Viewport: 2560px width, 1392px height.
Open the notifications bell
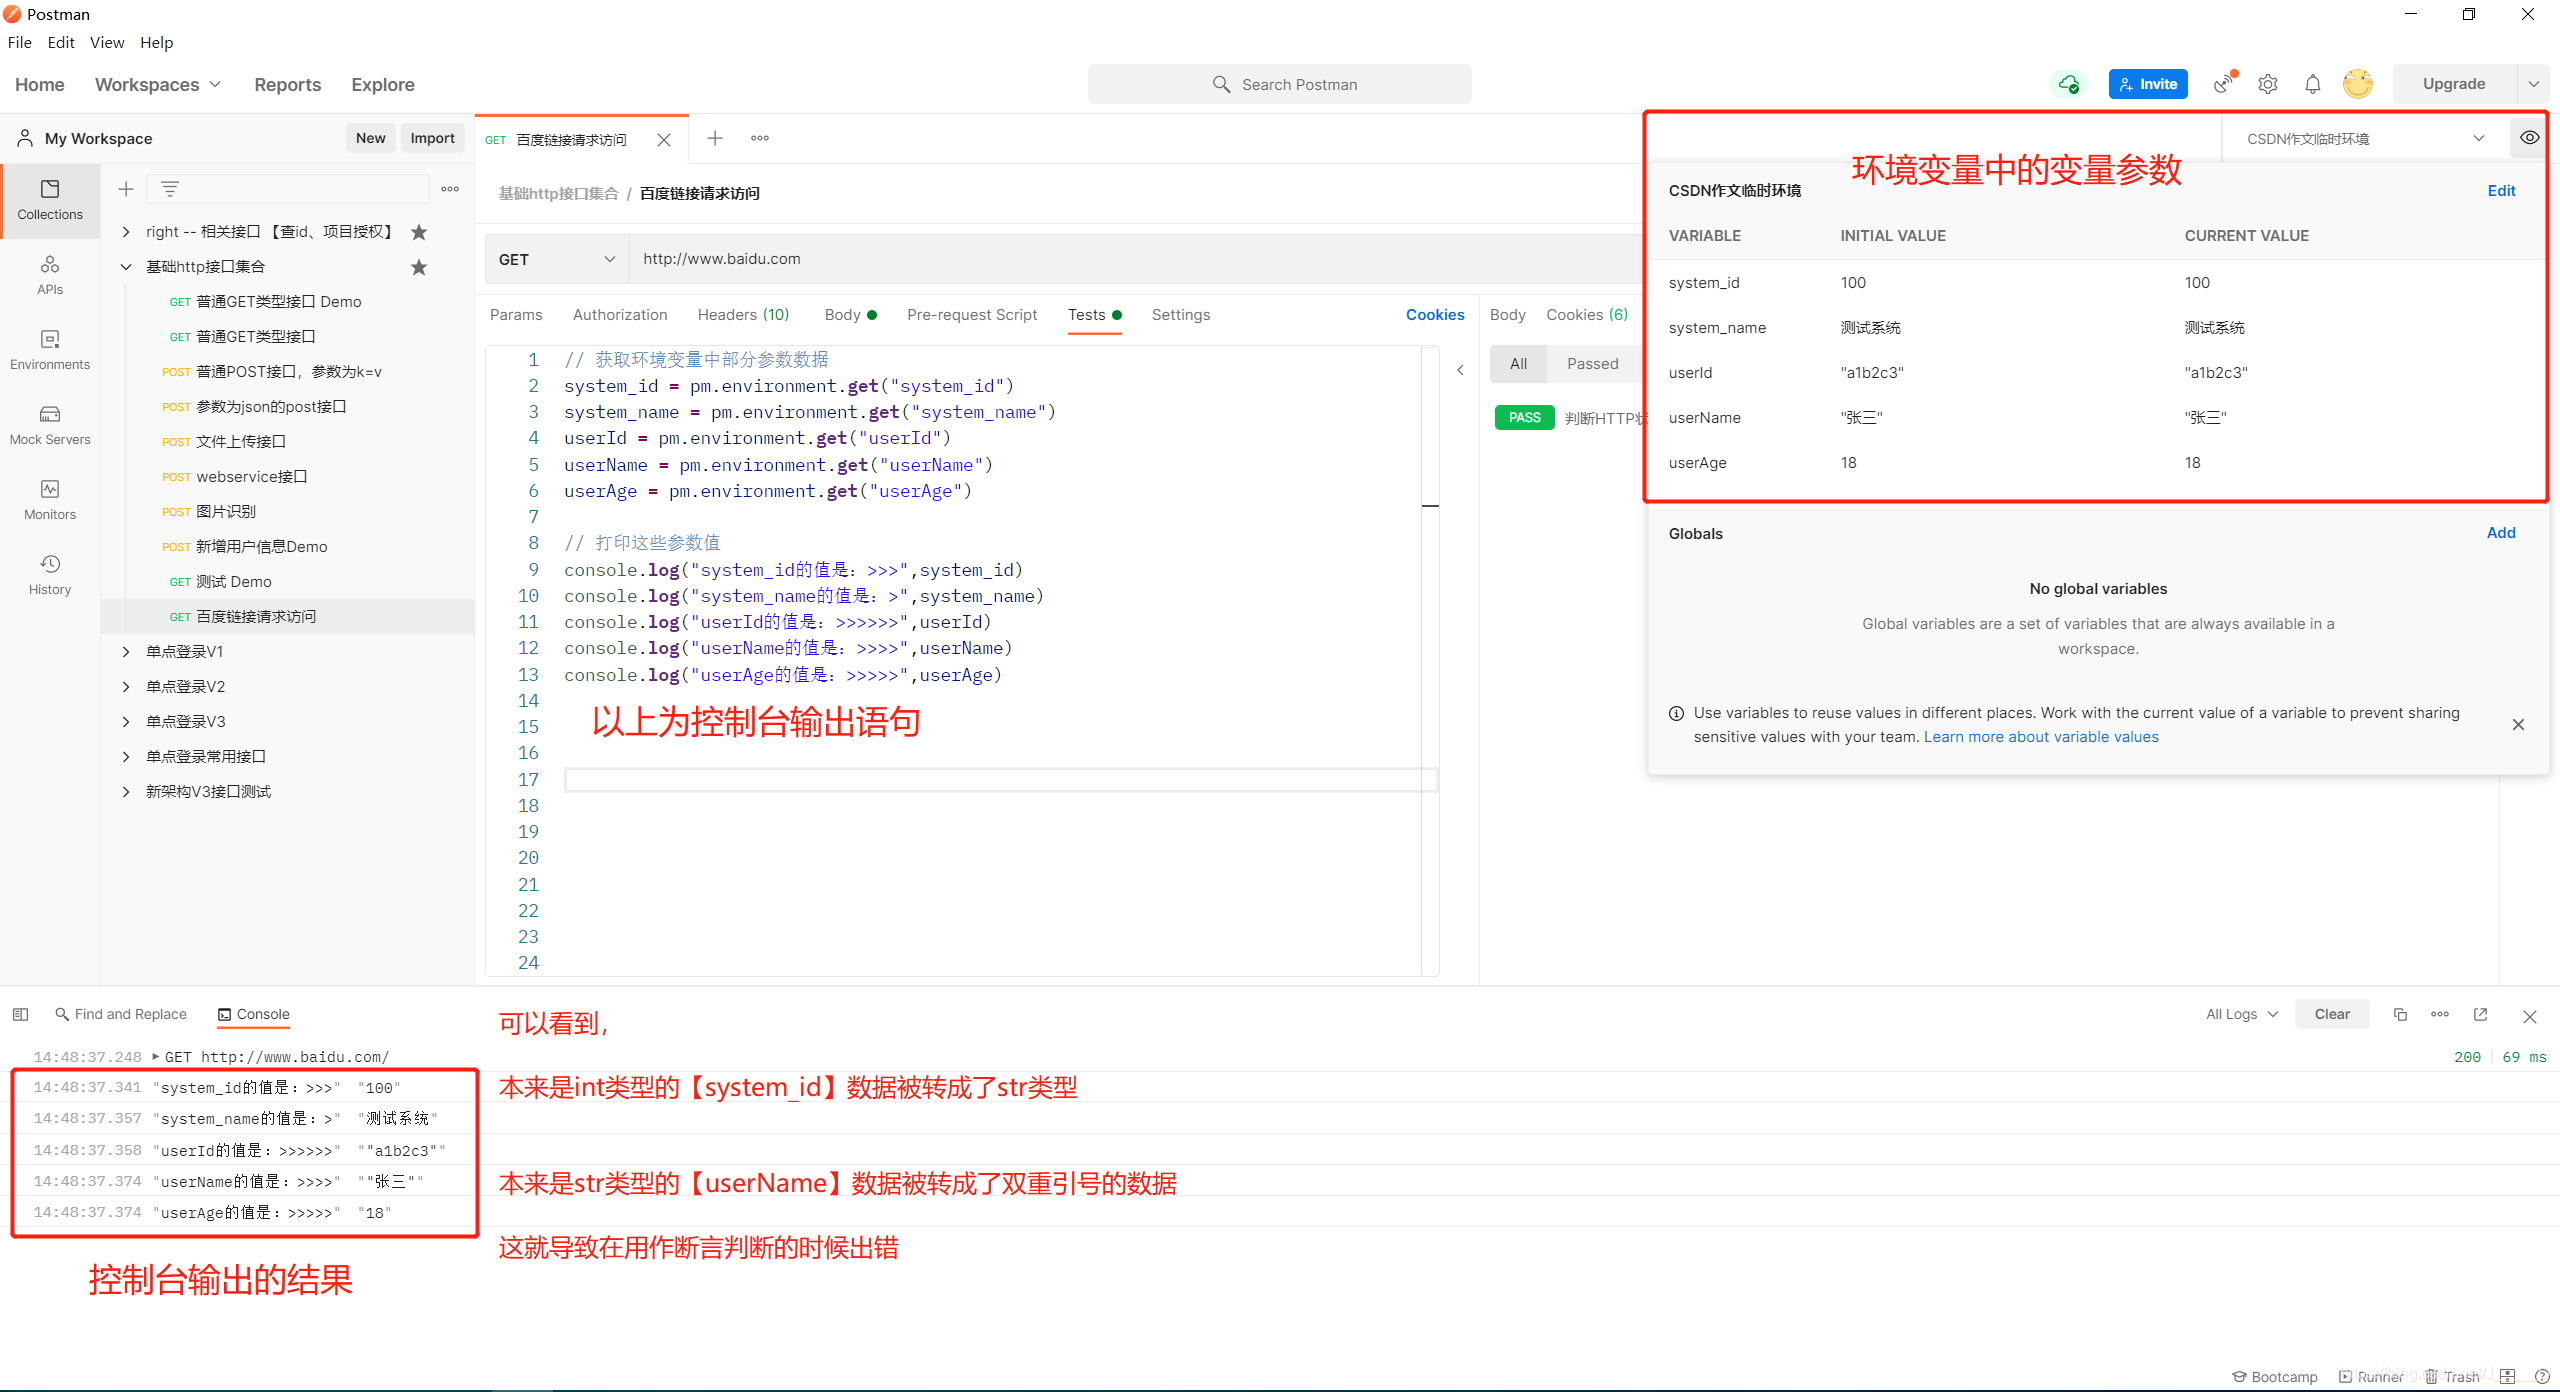pos(2313,84)
